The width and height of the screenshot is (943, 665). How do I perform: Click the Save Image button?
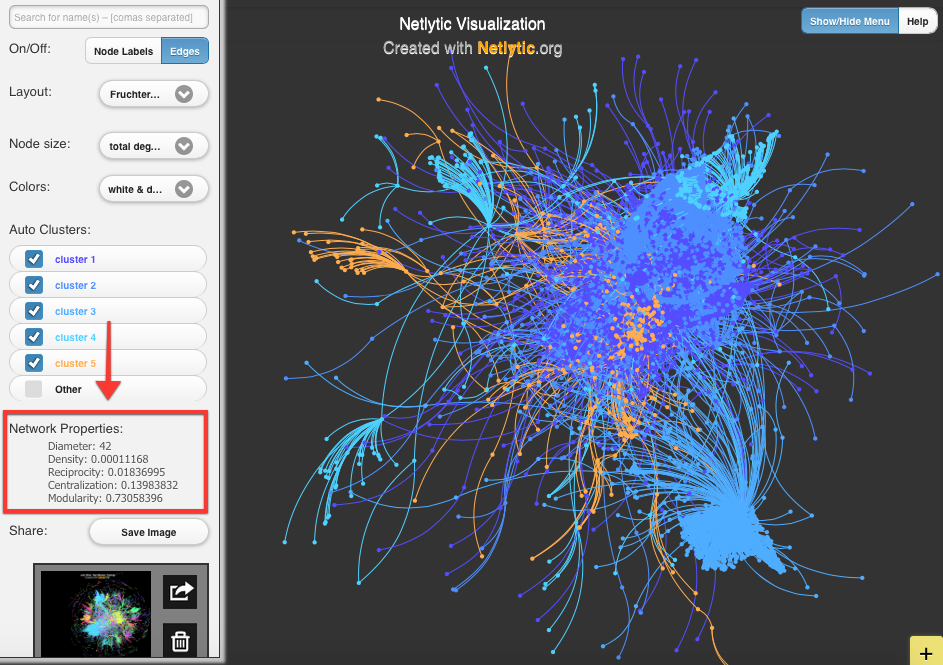click(148, 532)
